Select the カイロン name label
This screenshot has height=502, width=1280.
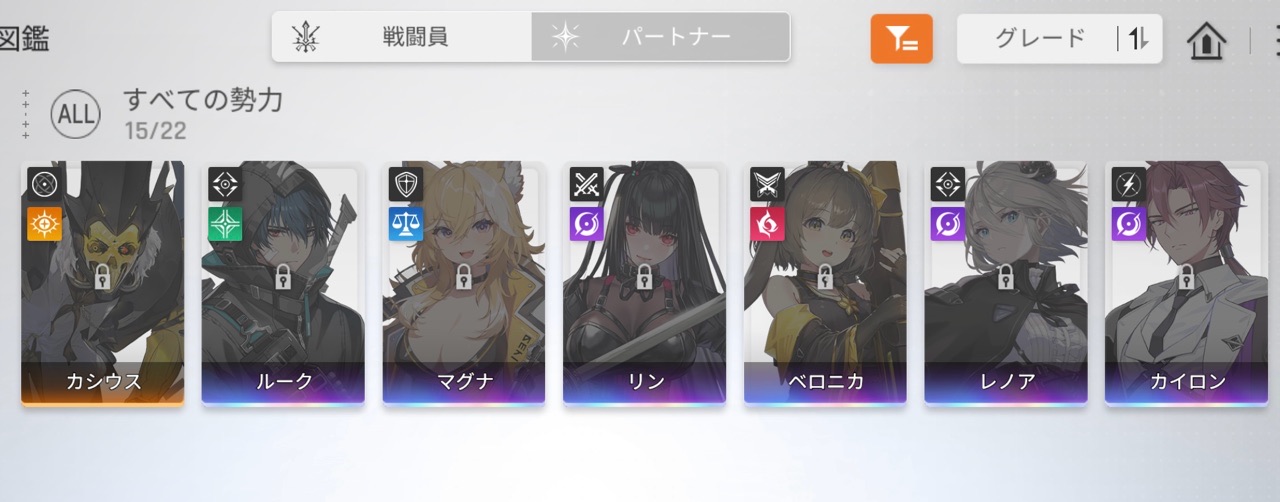point(1186,381)
